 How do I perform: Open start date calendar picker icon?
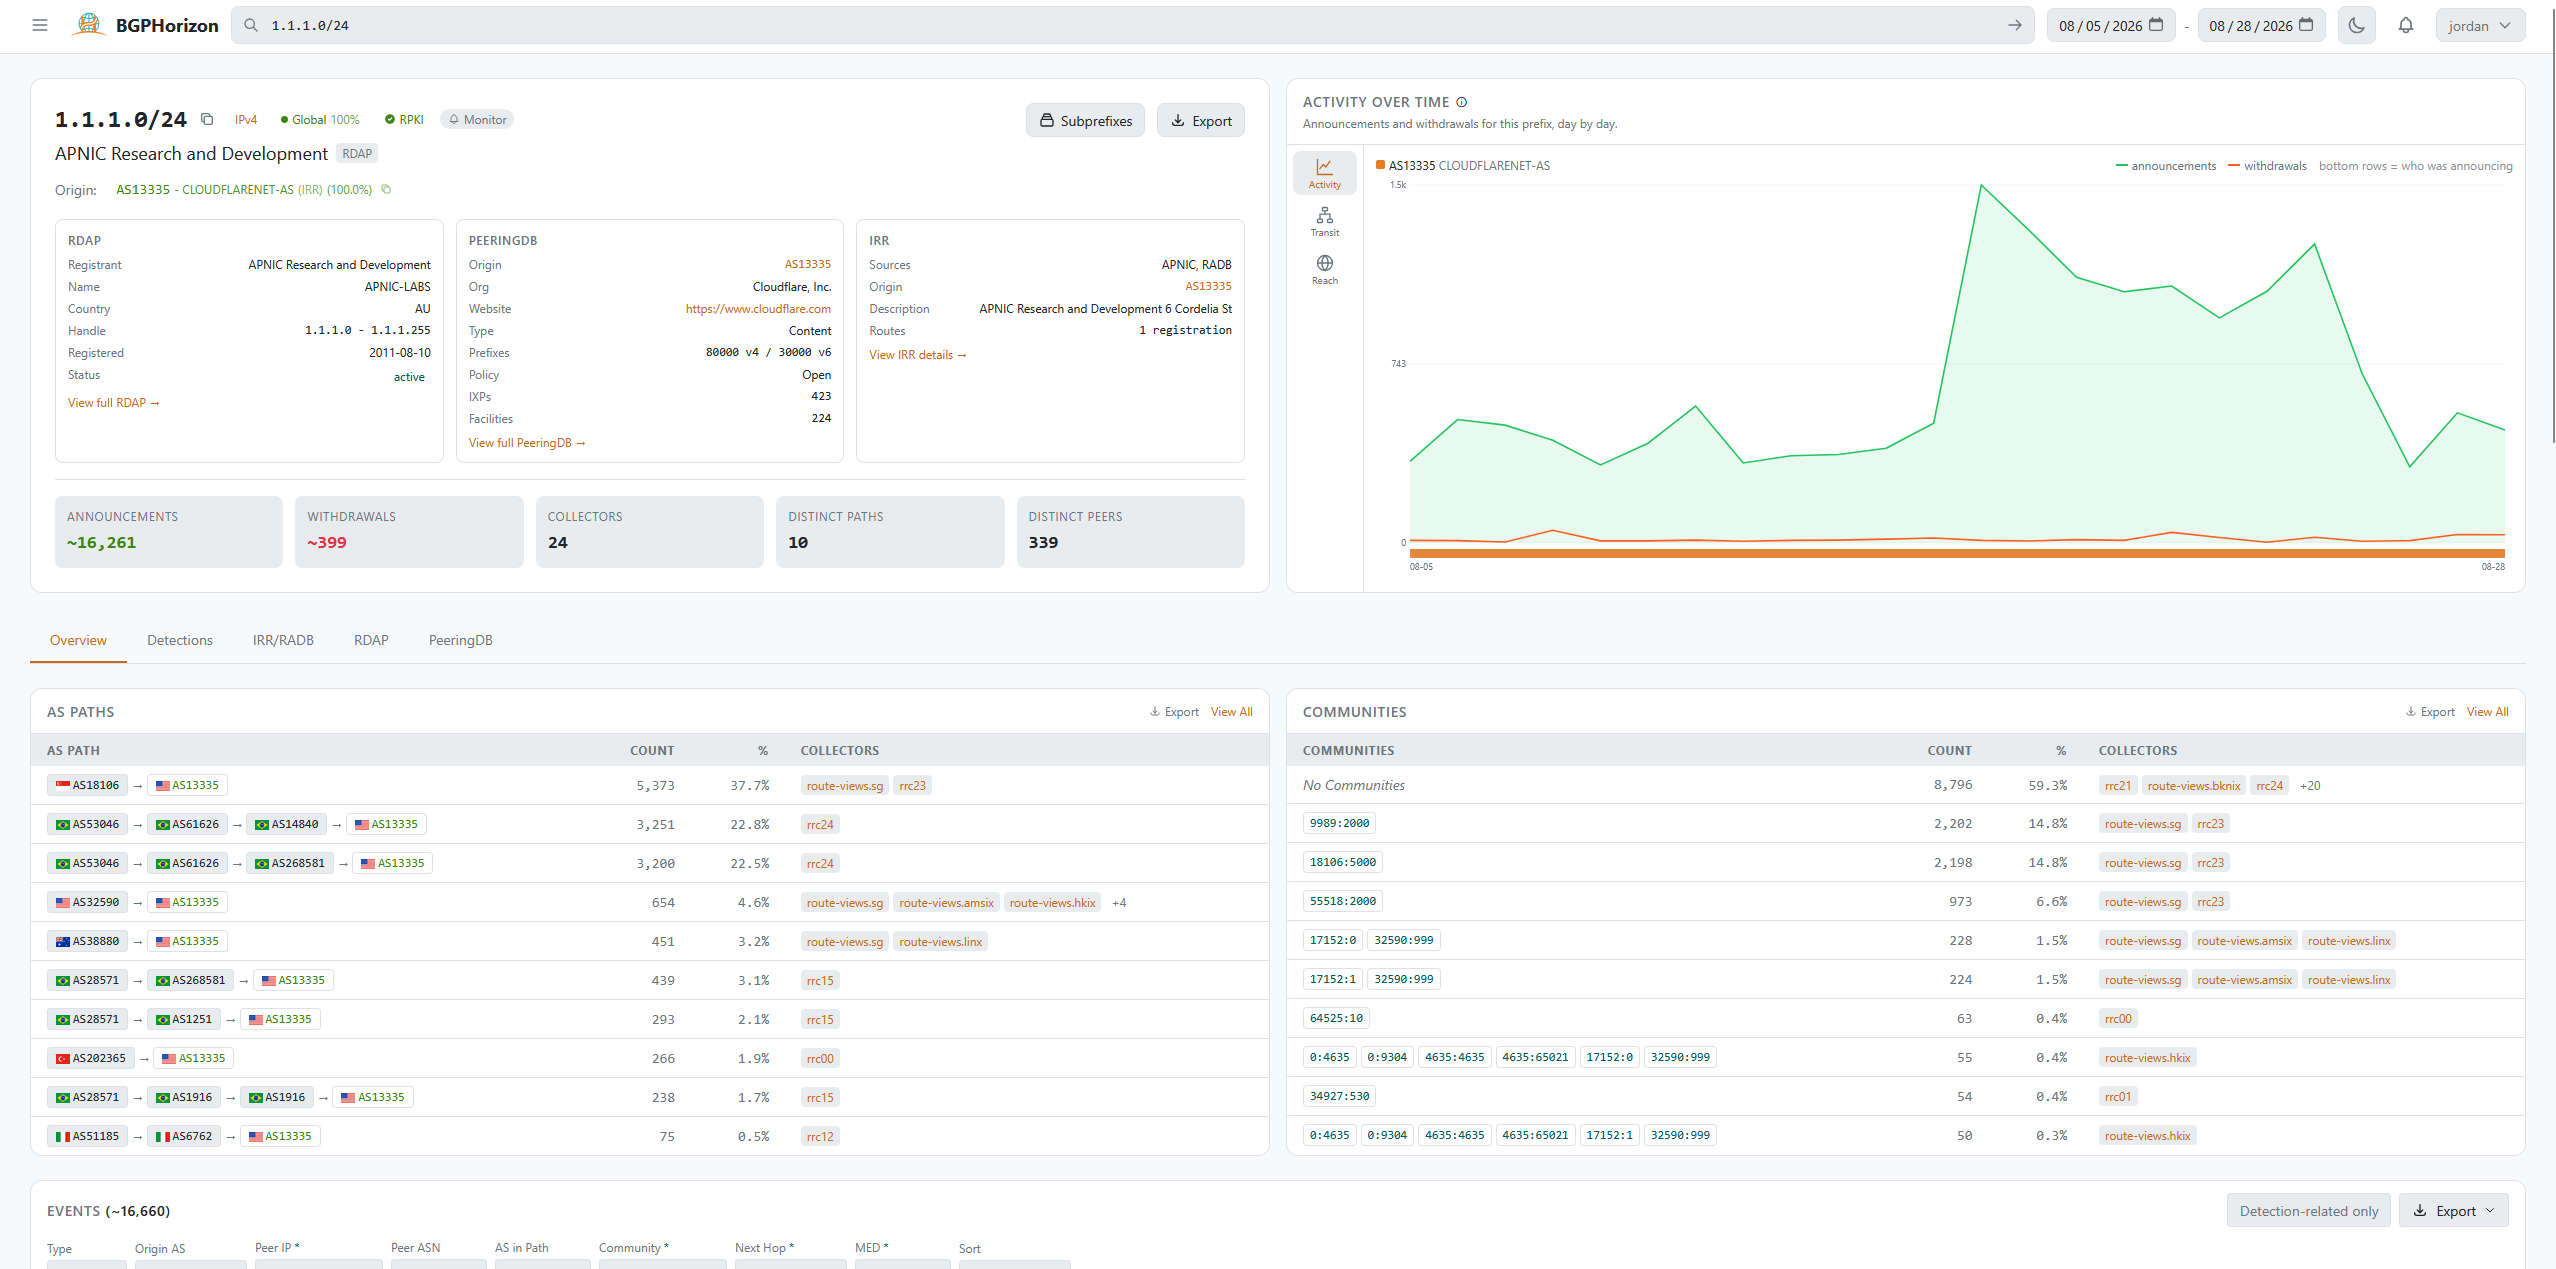tap(2156, 25)
